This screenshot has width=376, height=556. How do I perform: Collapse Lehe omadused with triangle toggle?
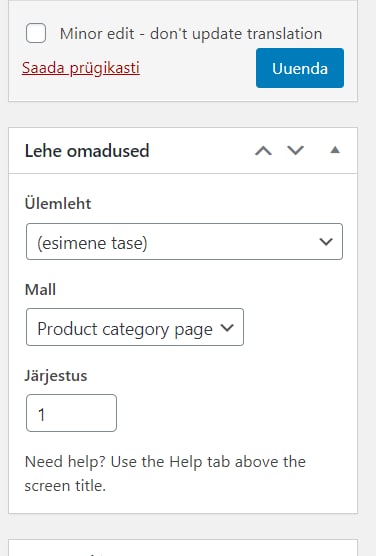pyautogui.click(x=335, y=150)
